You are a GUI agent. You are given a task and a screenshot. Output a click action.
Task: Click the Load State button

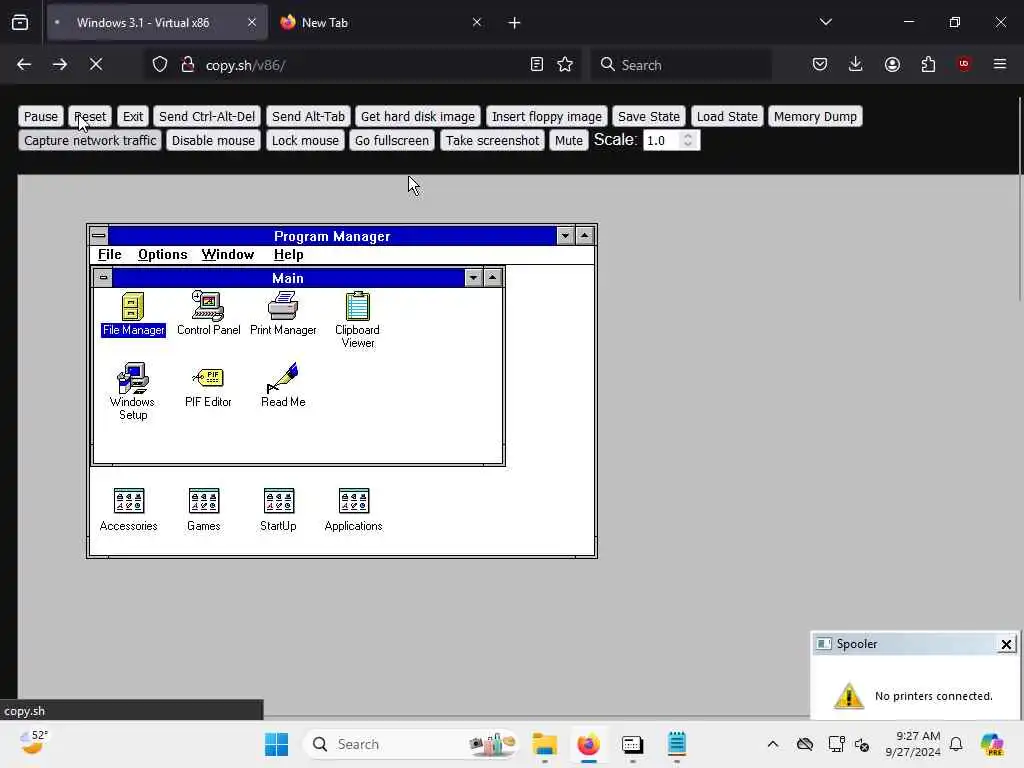pos(727,116)
